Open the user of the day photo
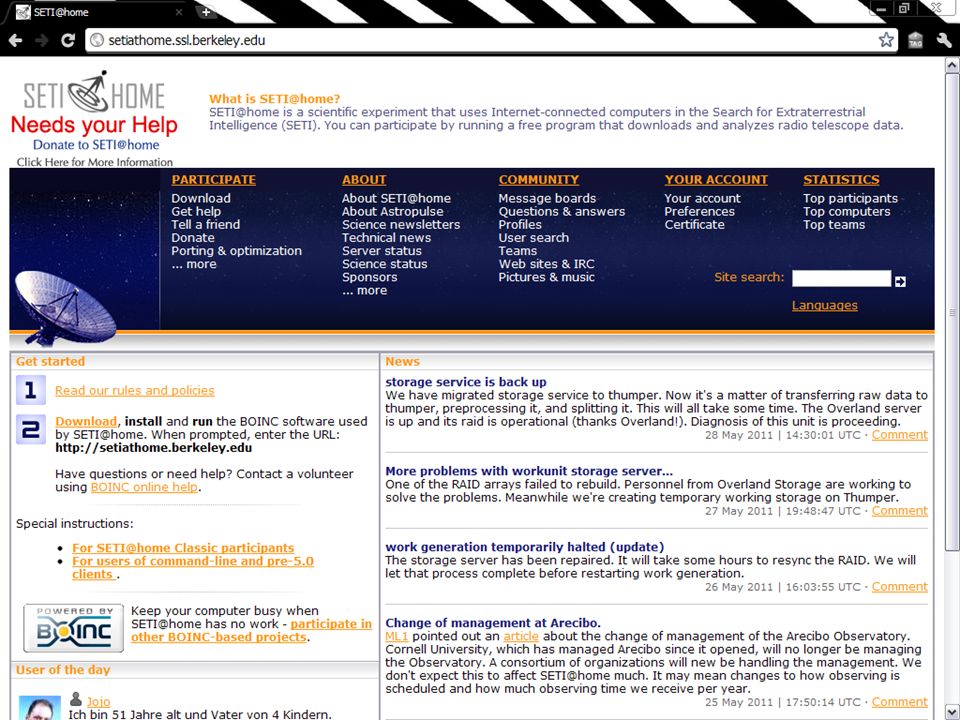Image resolution: width=960 pixels, height=720 pixels. 40,708
